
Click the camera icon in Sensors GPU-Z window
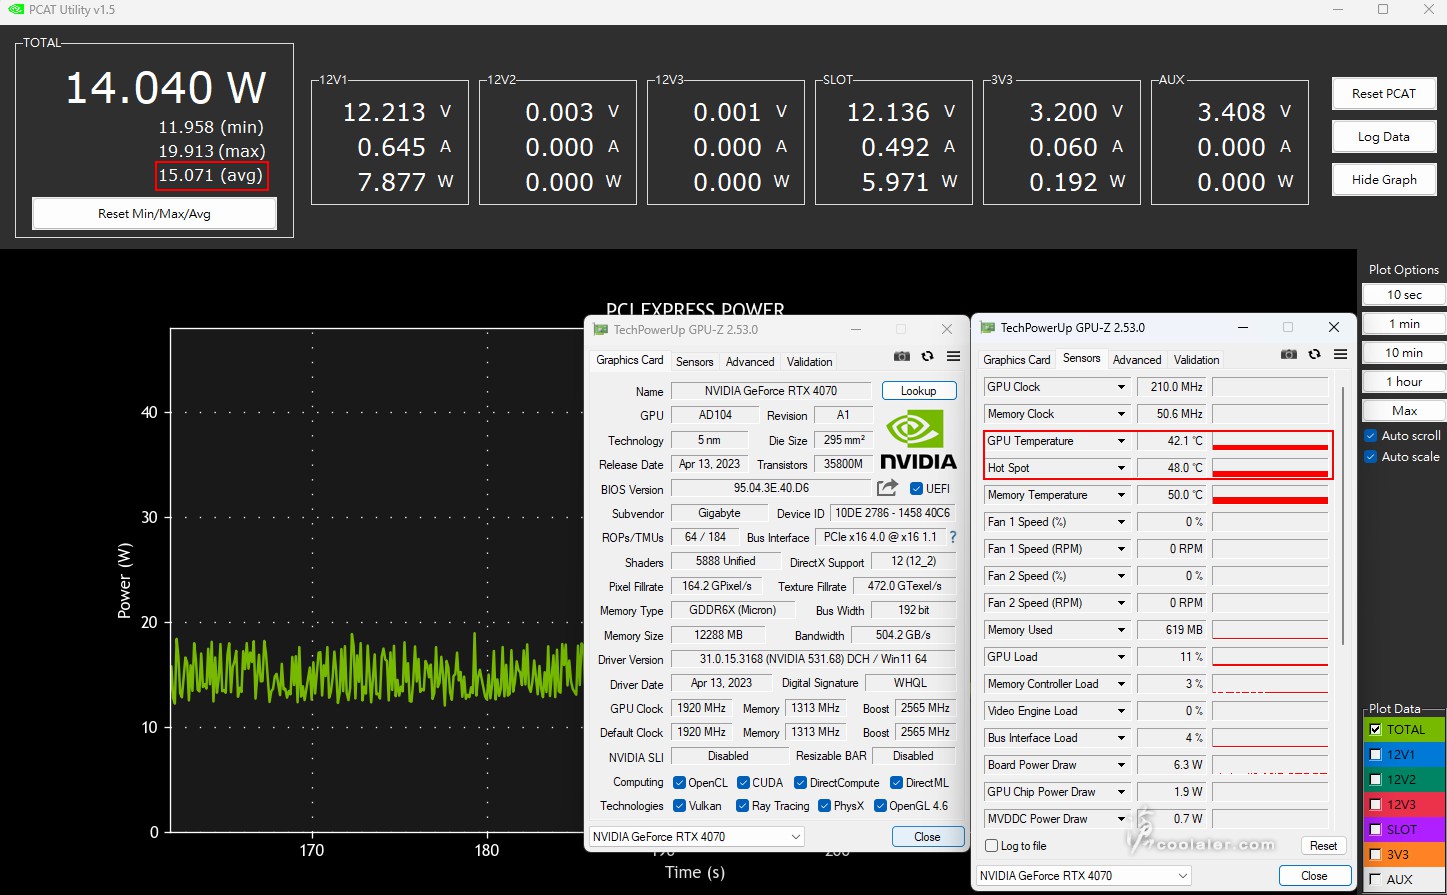[x=1289, y=354]
